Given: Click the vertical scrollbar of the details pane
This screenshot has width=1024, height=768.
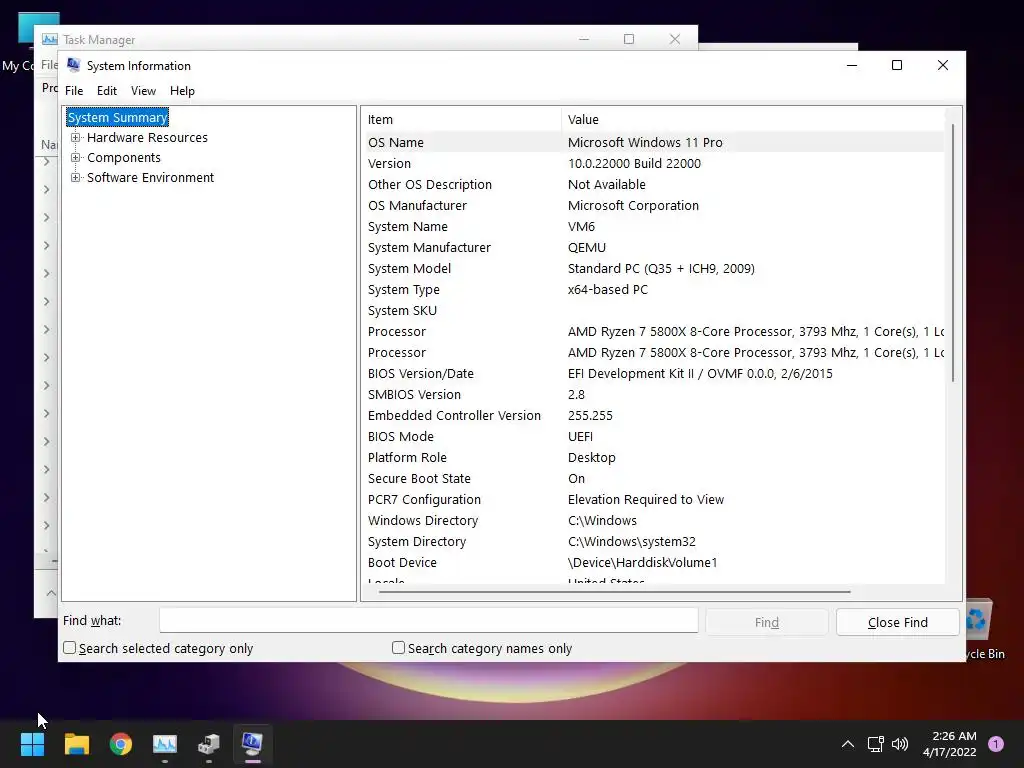Looking at the screenshot, I should [953, 253].
